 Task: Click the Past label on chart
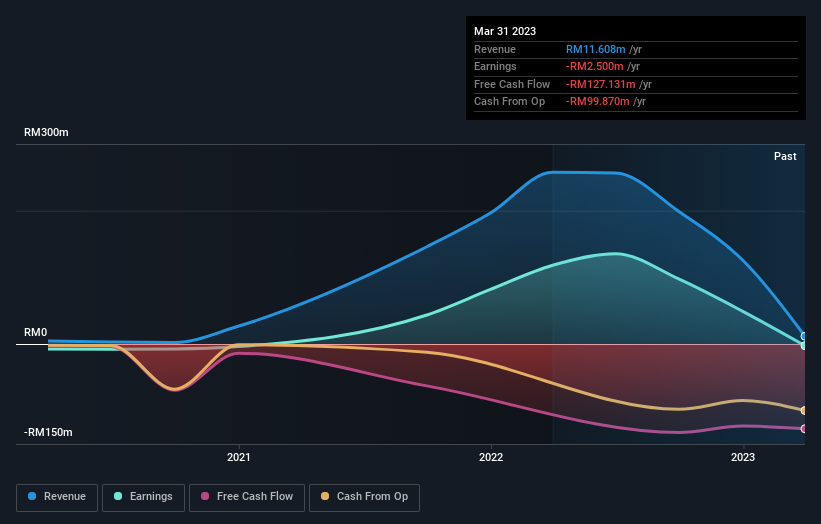pyautogui.click(x=785, y=156)
